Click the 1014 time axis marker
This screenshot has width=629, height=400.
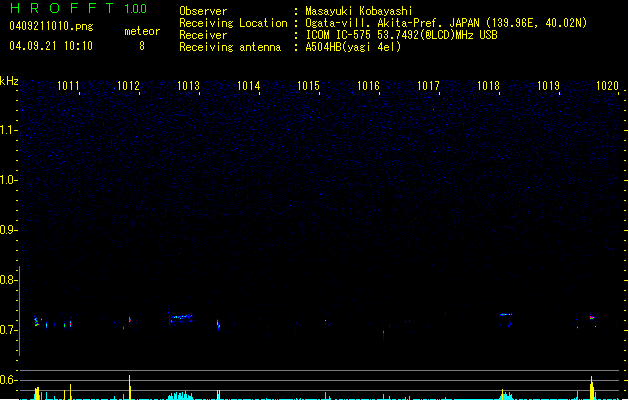pos(248,86)
